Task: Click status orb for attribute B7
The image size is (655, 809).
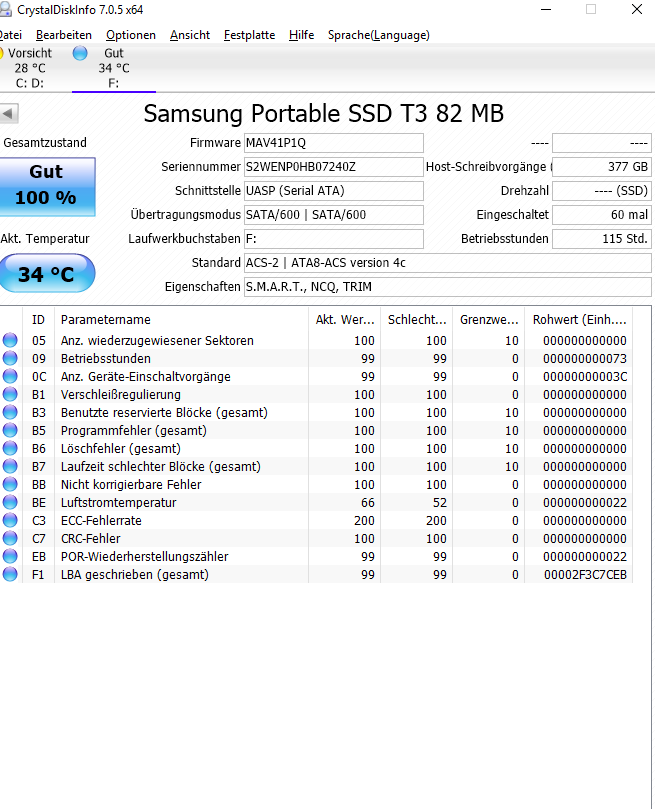Action: click(10, 466)
